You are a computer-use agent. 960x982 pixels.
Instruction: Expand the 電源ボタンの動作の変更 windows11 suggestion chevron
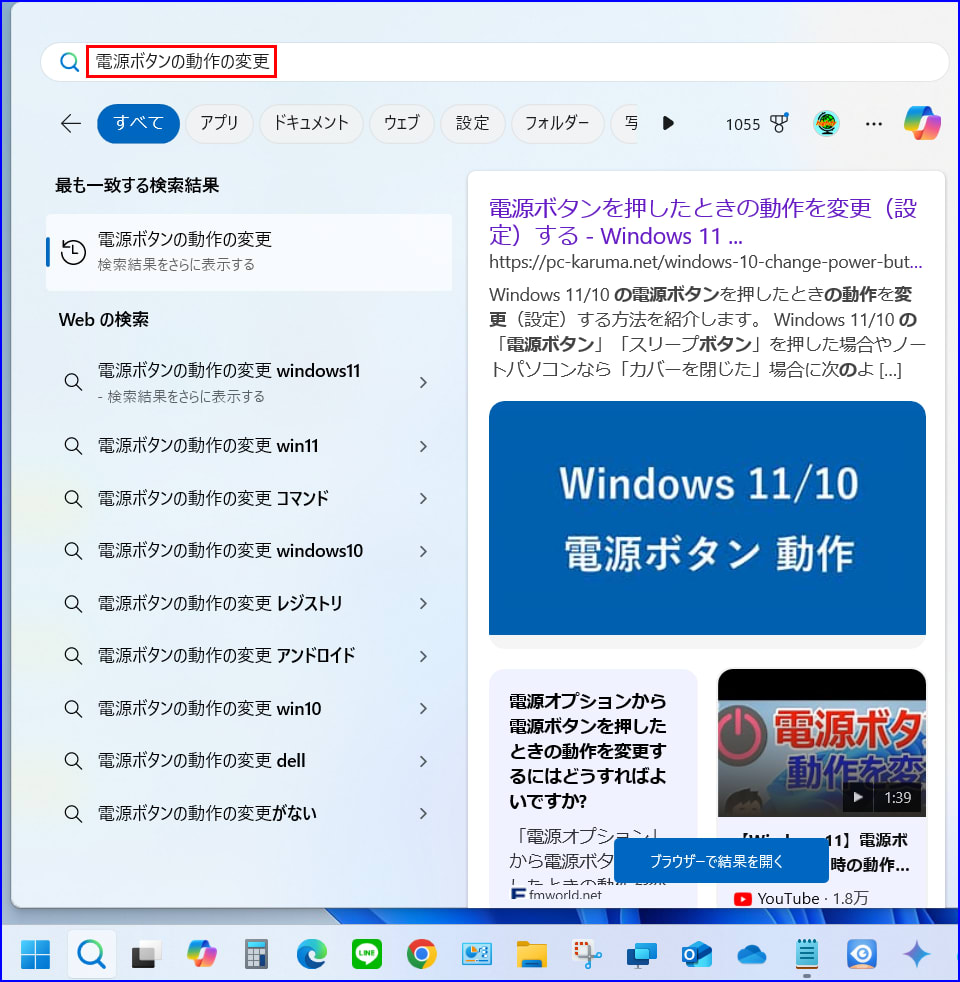point(423,382)
